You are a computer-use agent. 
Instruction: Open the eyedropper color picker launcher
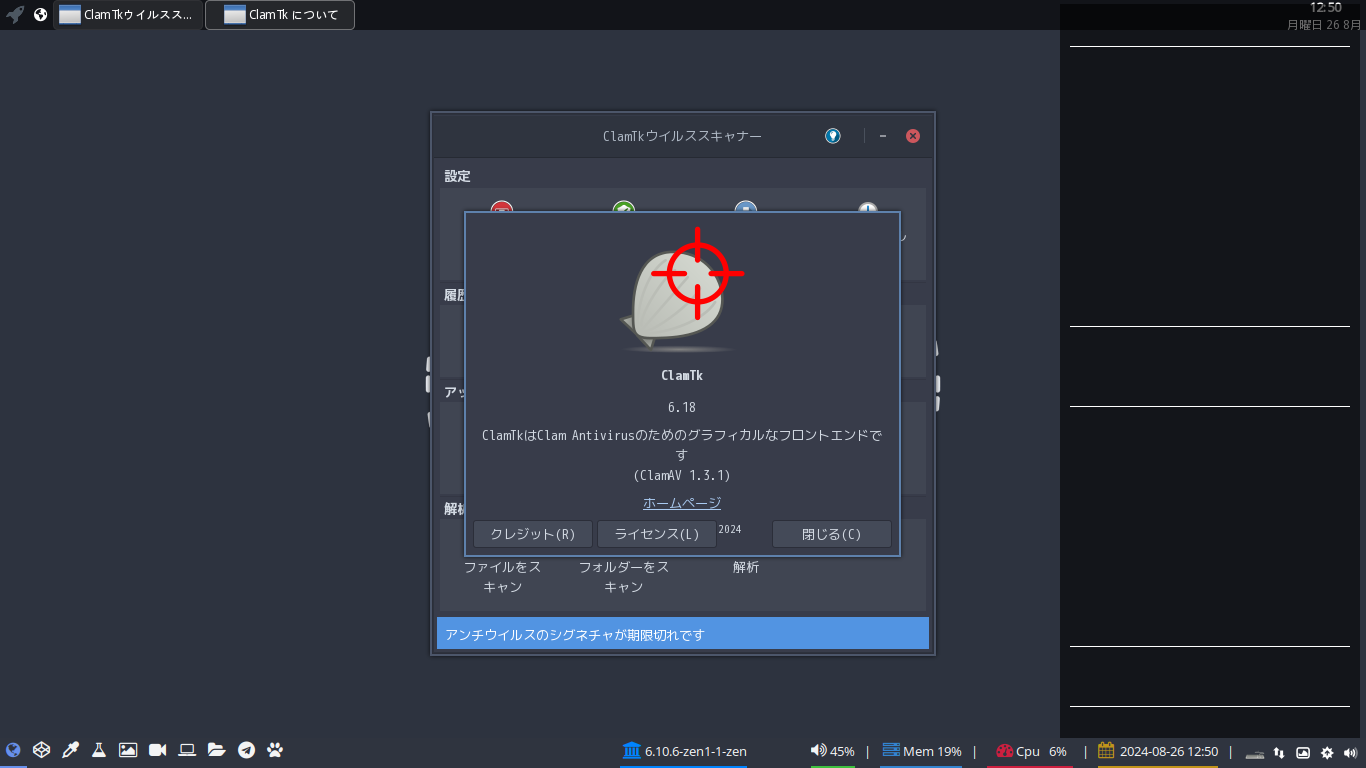70,750
